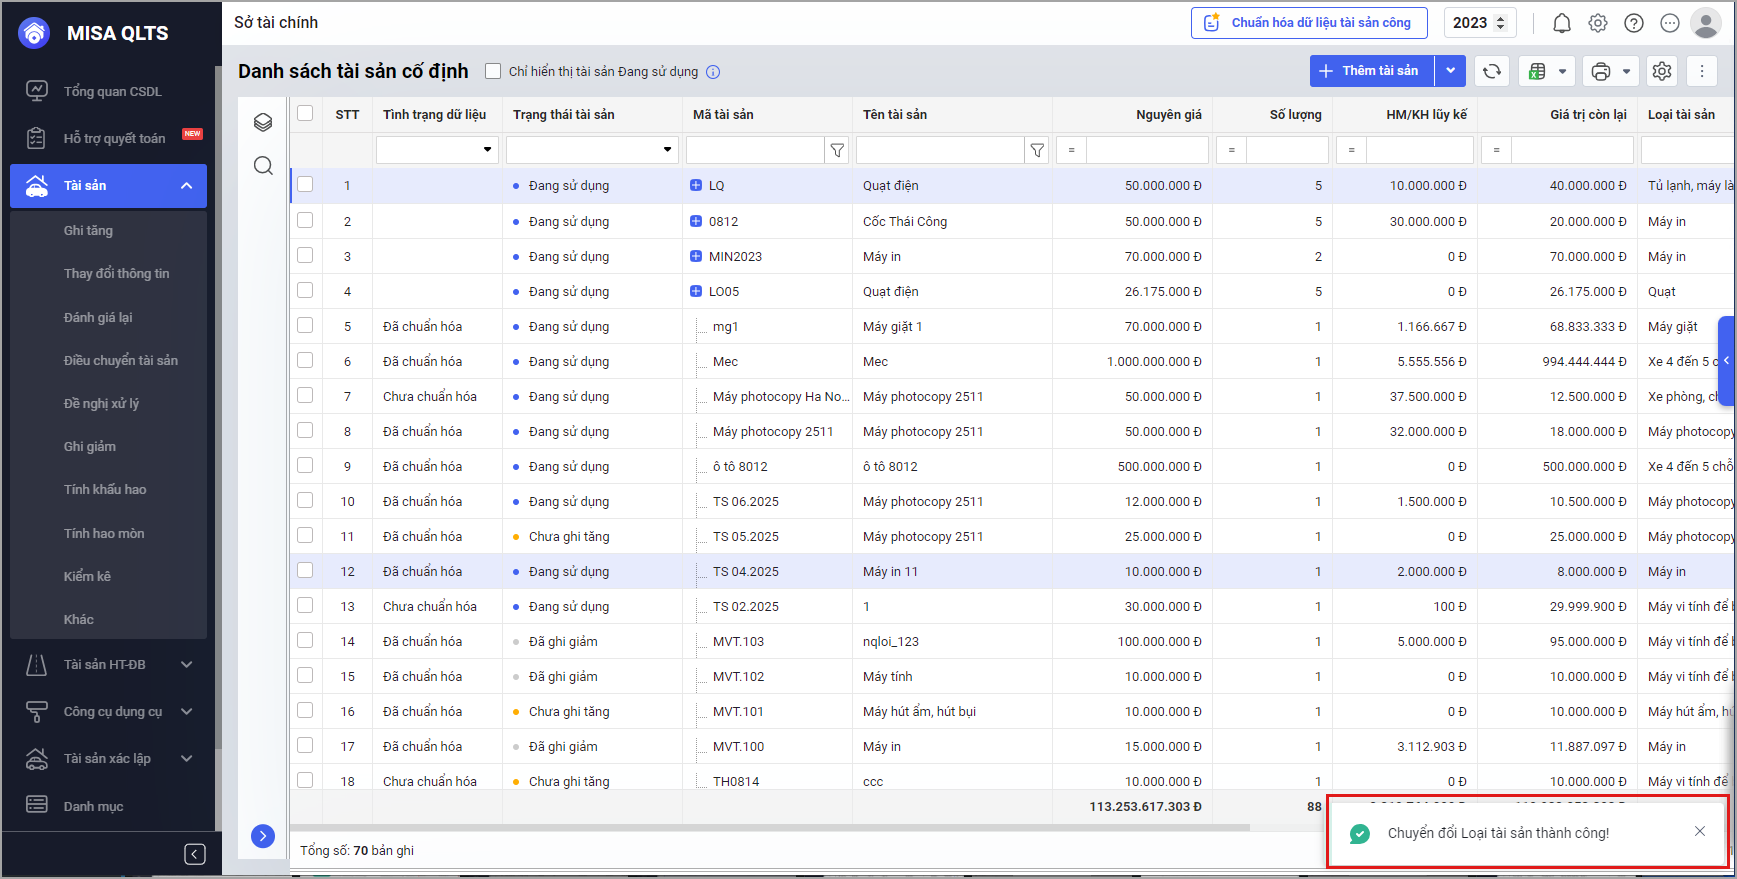Screen dimensions: 1737x879
Task: Check the row for asset TS 04.2025
Action: (305, 571)
